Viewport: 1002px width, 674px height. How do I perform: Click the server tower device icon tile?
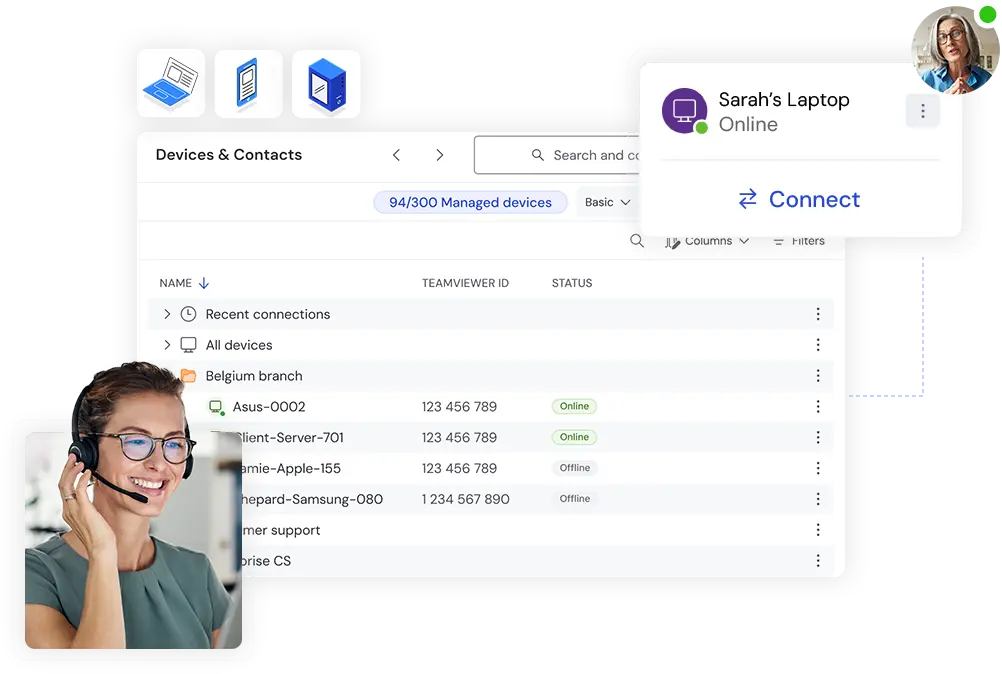326,84
